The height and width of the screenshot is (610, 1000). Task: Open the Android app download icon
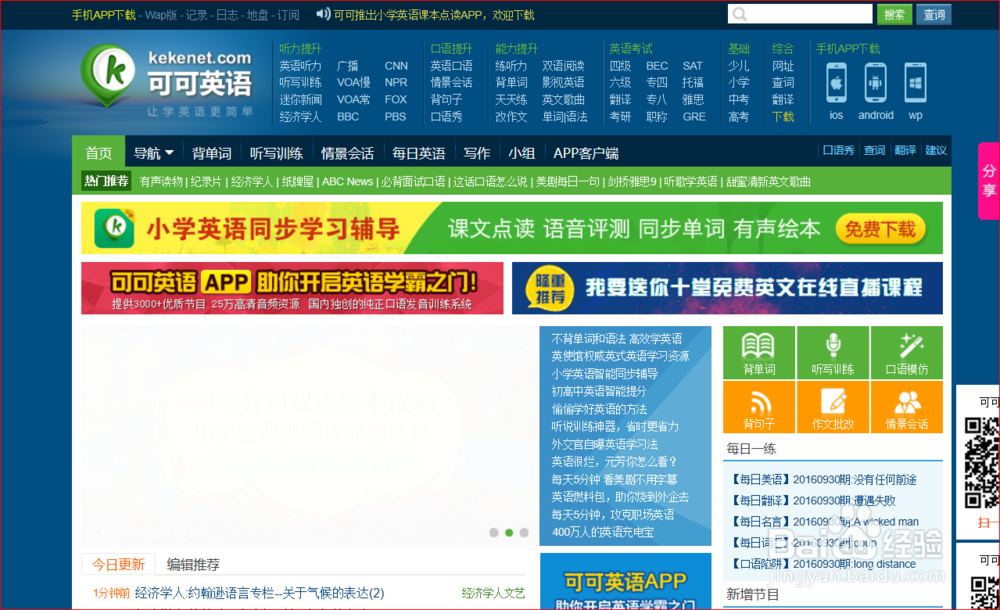875,83
